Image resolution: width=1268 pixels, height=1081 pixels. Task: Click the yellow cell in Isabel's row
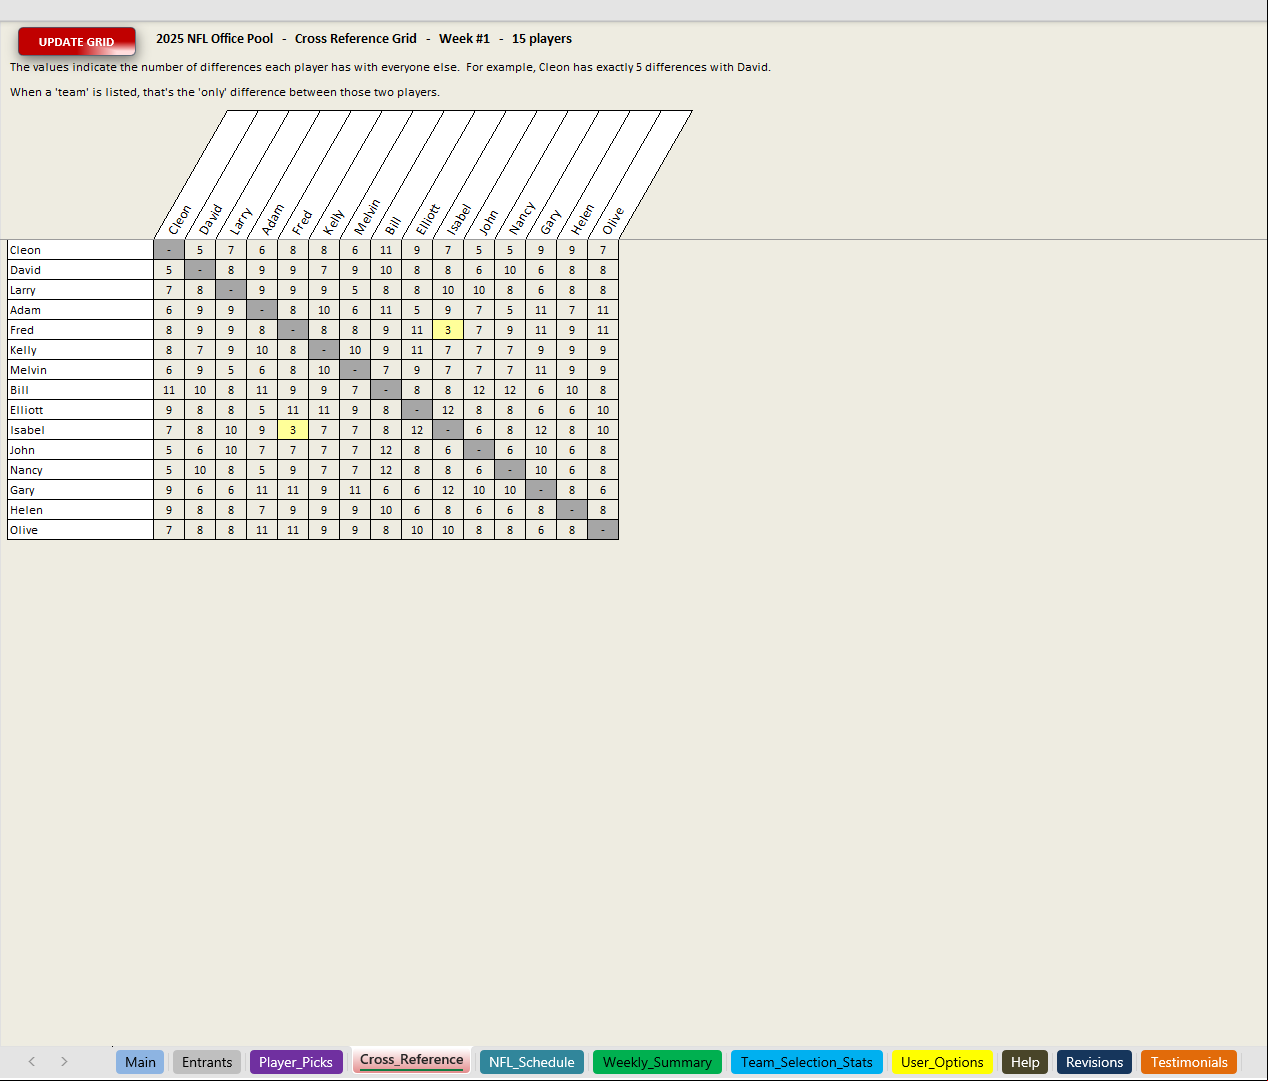pos(293,430)
